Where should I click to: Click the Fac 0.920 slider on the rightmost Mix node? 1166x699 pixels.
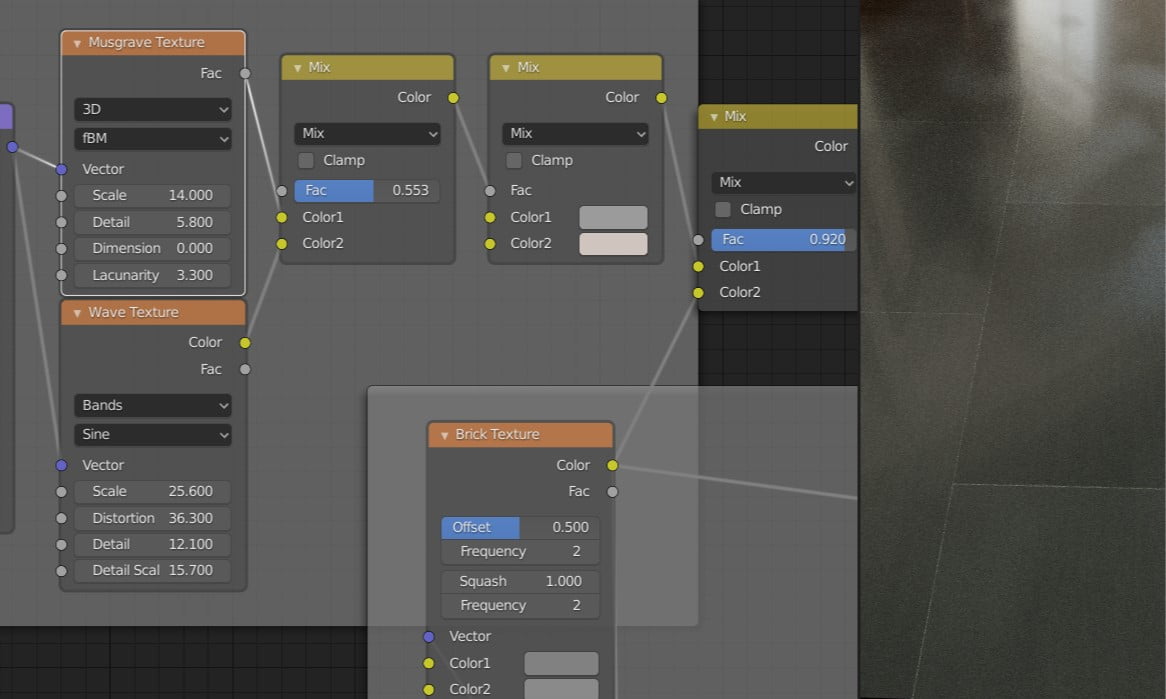[781, 239]
